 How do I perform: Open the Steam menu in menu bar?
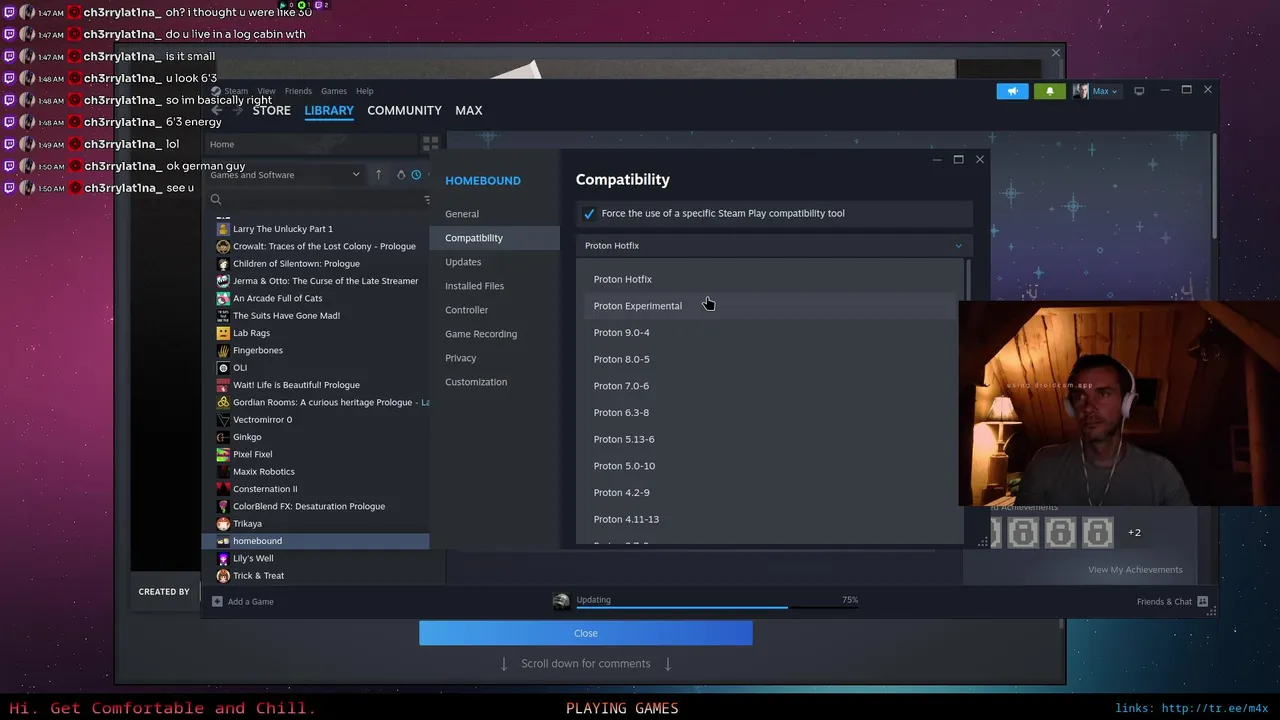236,91
